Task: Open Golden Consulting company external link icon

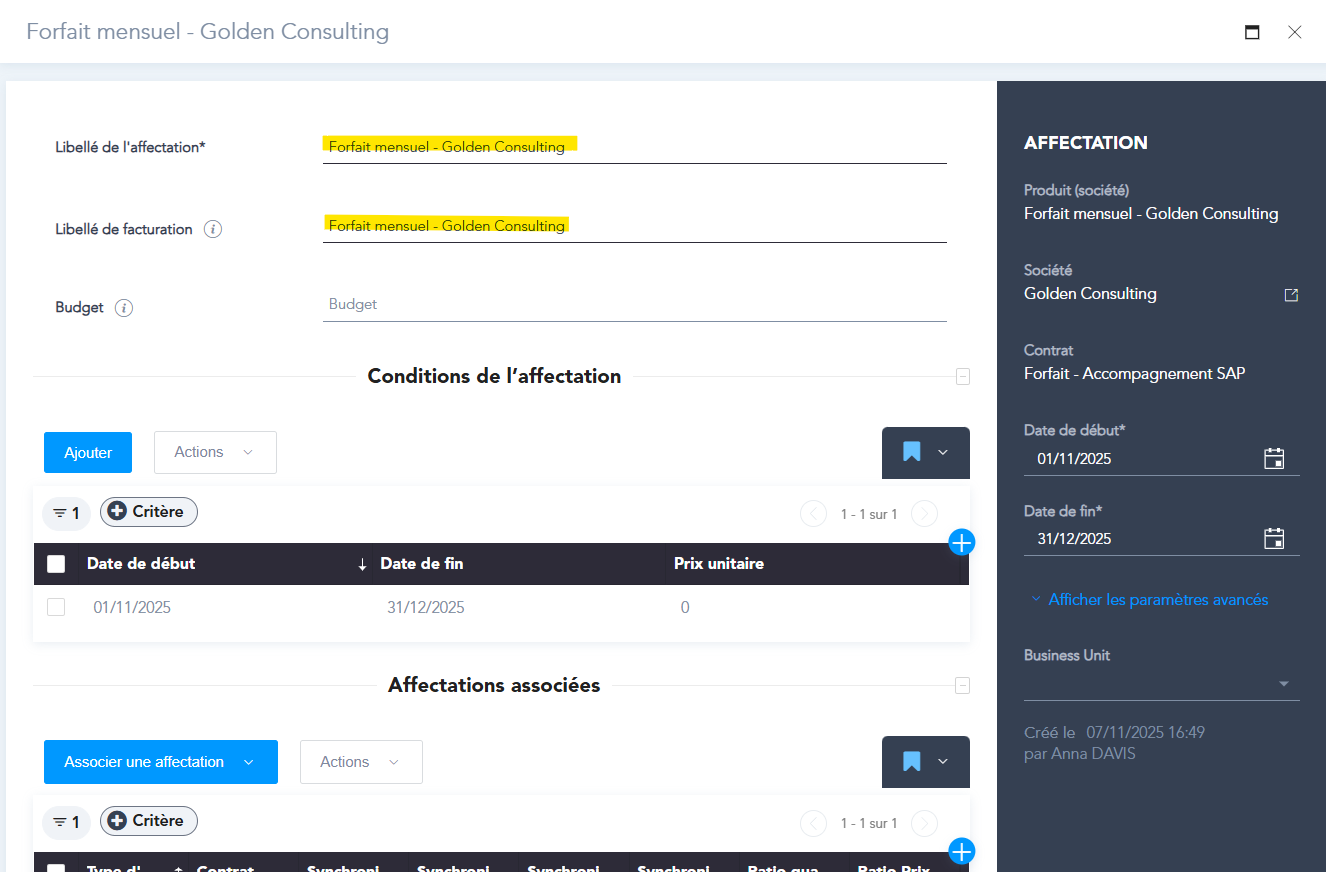Action: pyautogui.click(x=1291, y=295)
